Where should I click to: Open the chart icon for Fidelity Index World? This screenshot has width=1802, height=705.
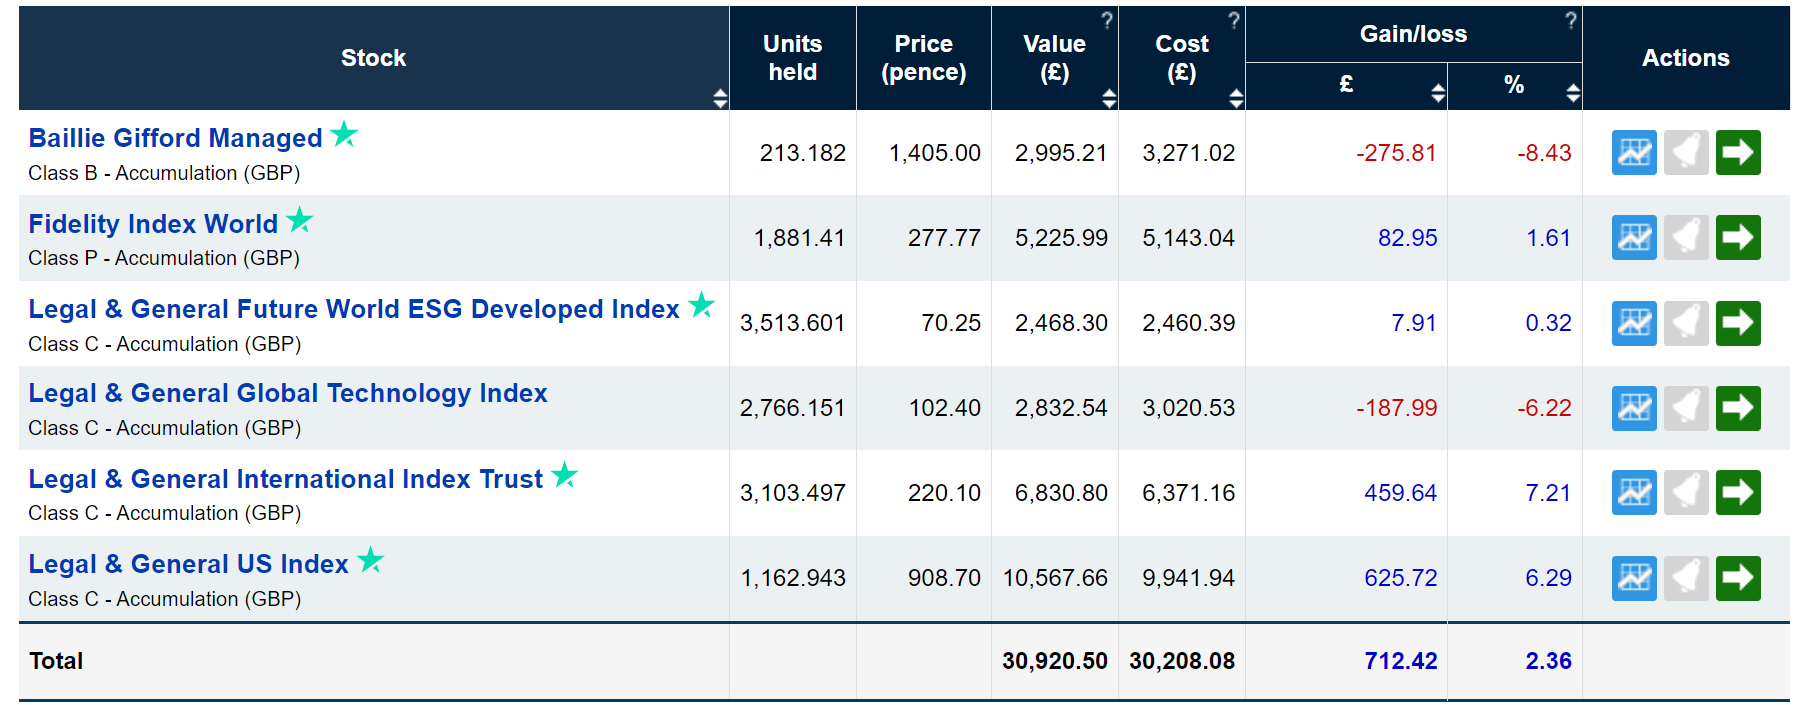click(x=1634, y=238)
